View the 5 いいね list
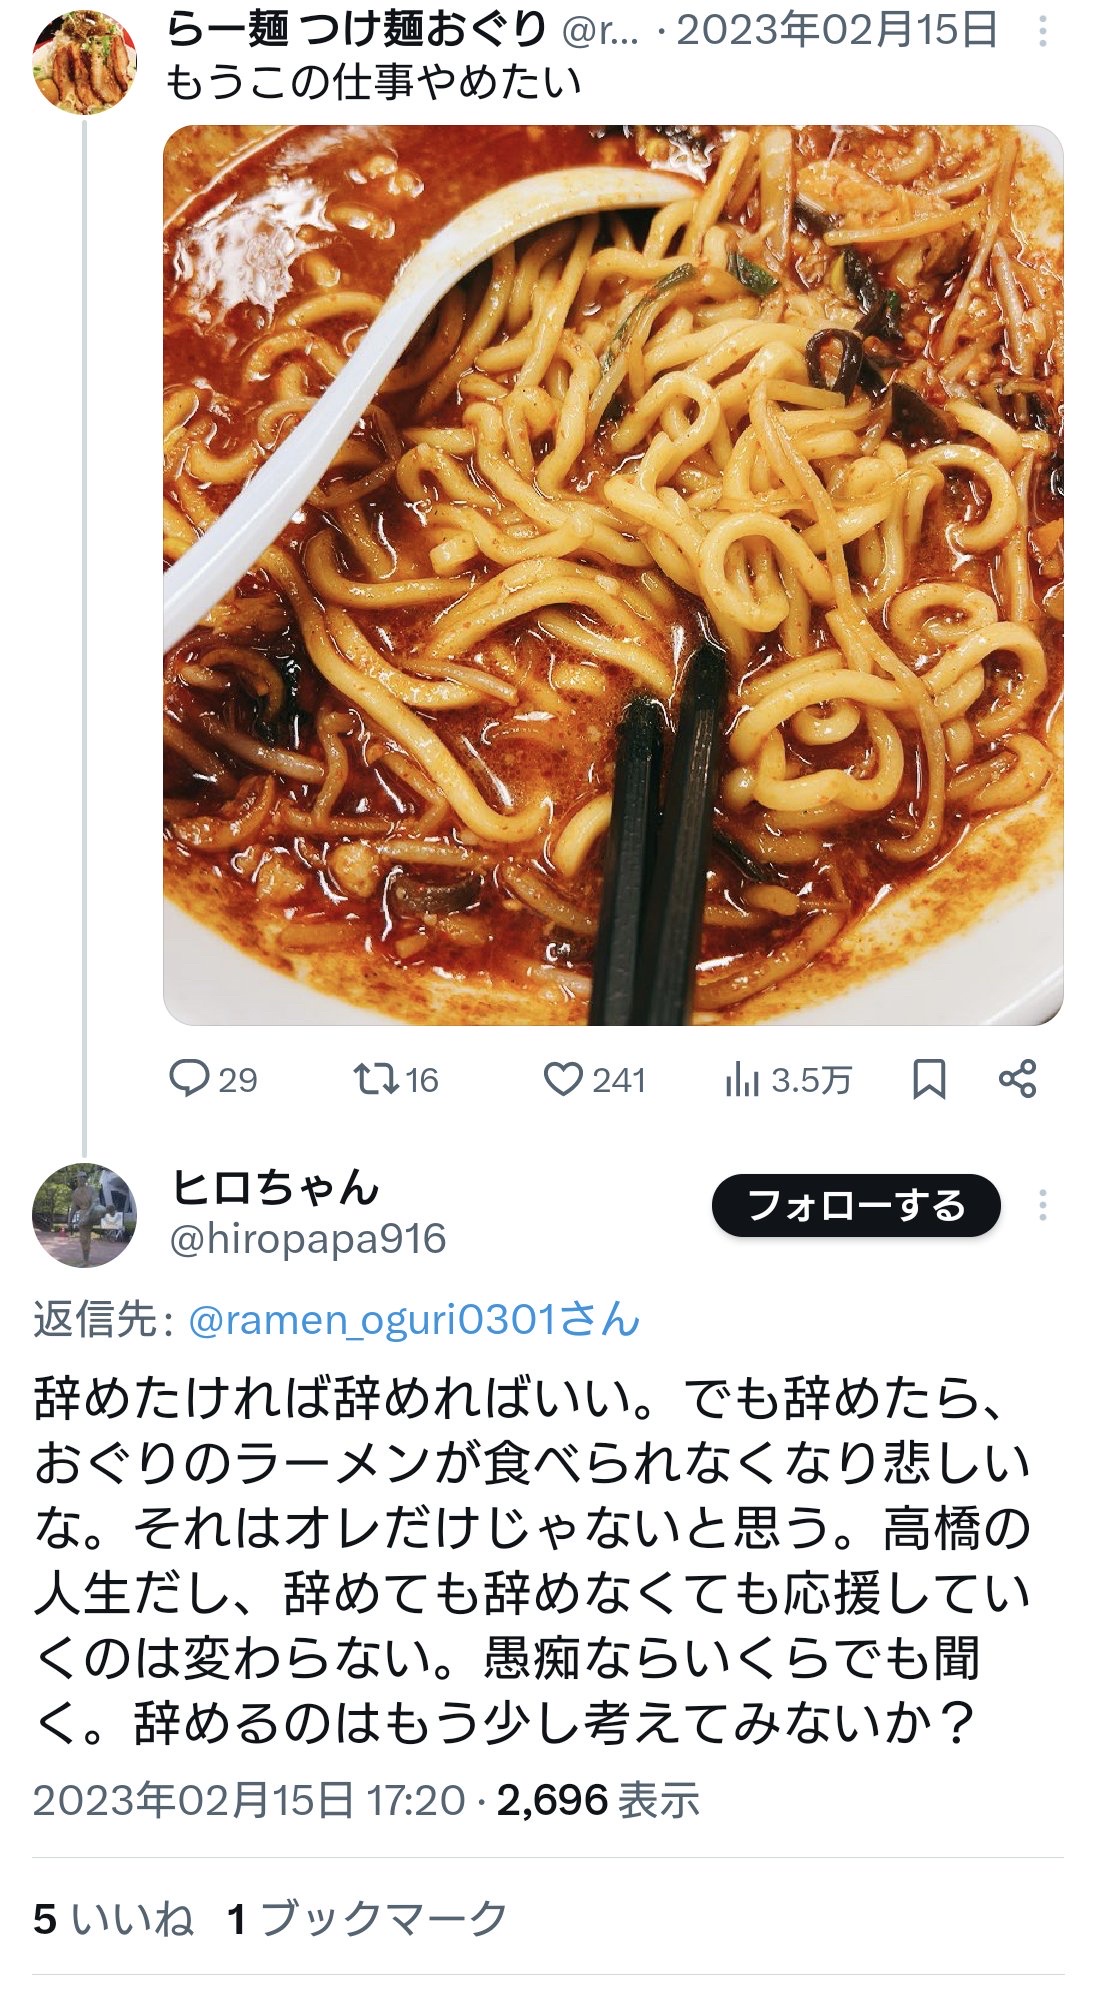The image size is (1096, 1993). click(x=113, y=1919)
